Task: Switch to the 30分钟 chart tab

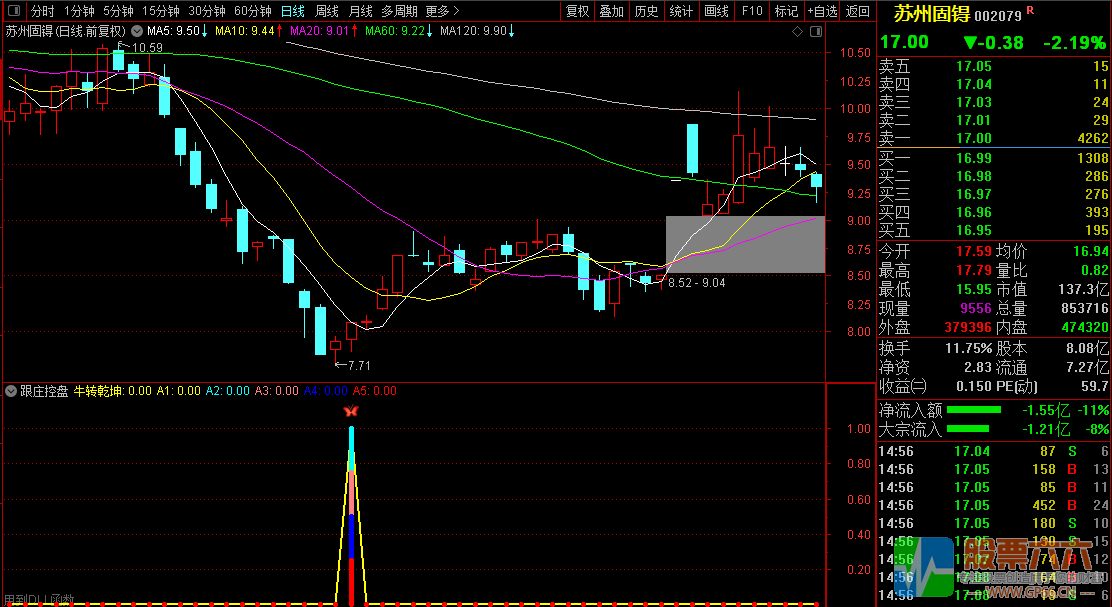Action: click(207, 12)
